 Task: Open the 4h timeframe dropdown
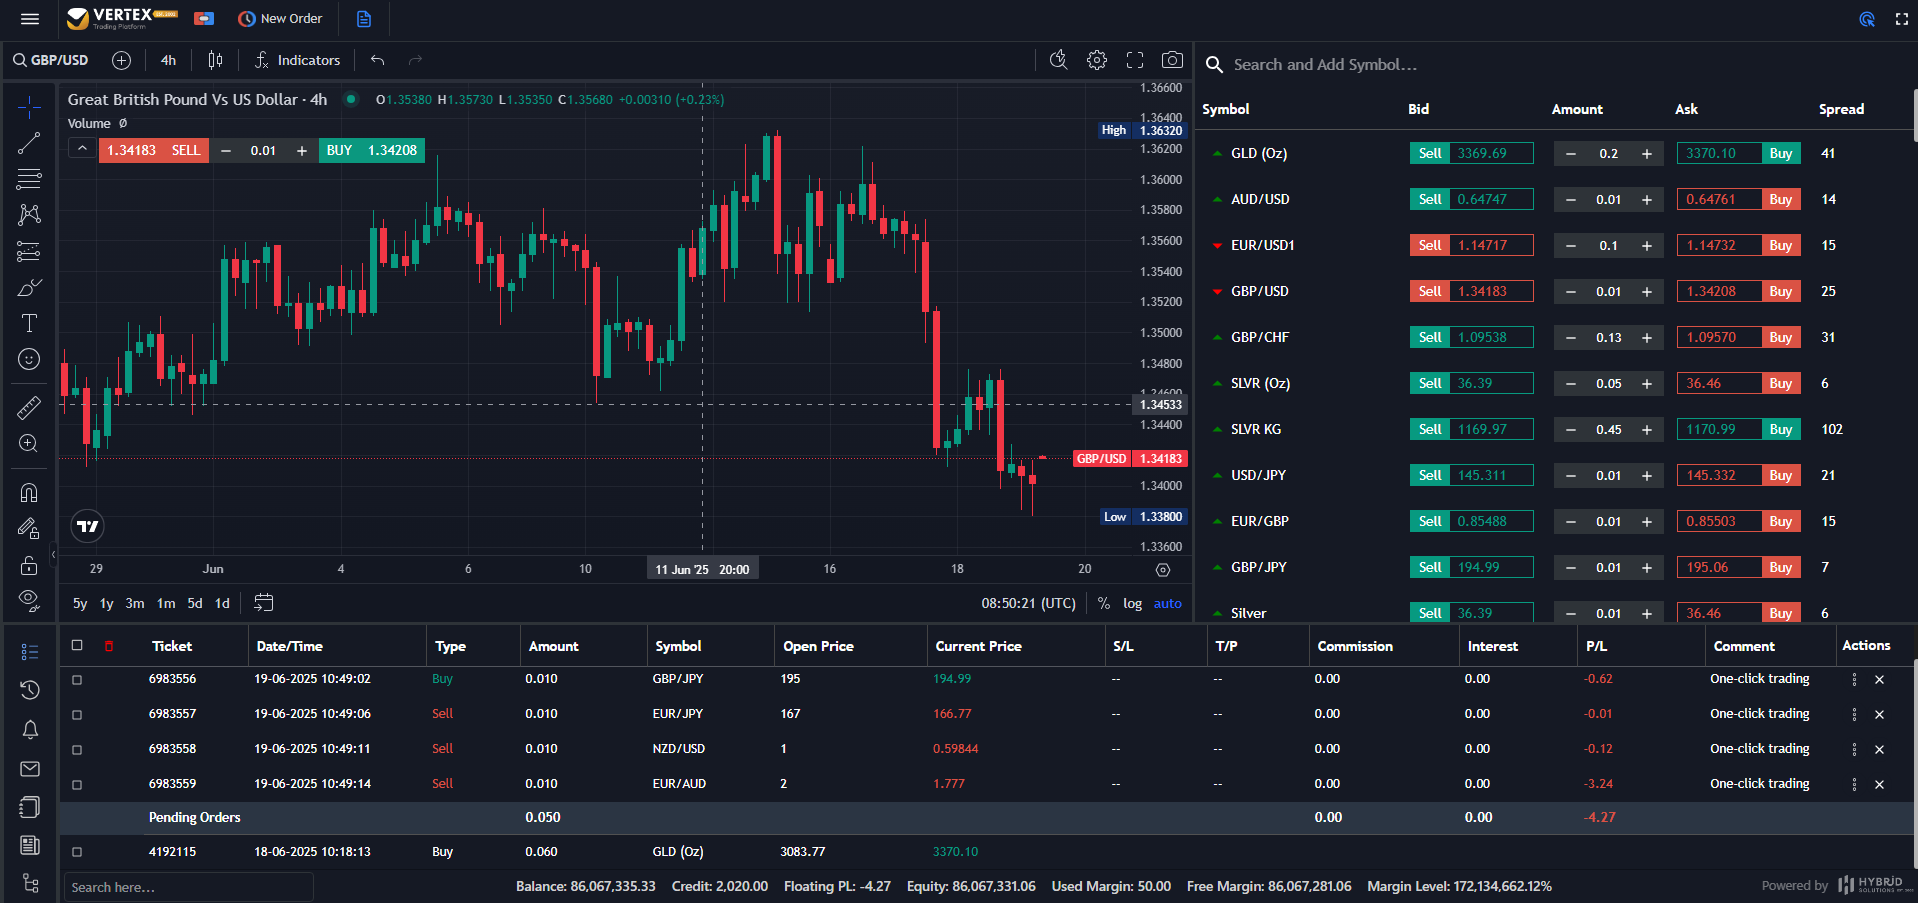pos(168,60)
